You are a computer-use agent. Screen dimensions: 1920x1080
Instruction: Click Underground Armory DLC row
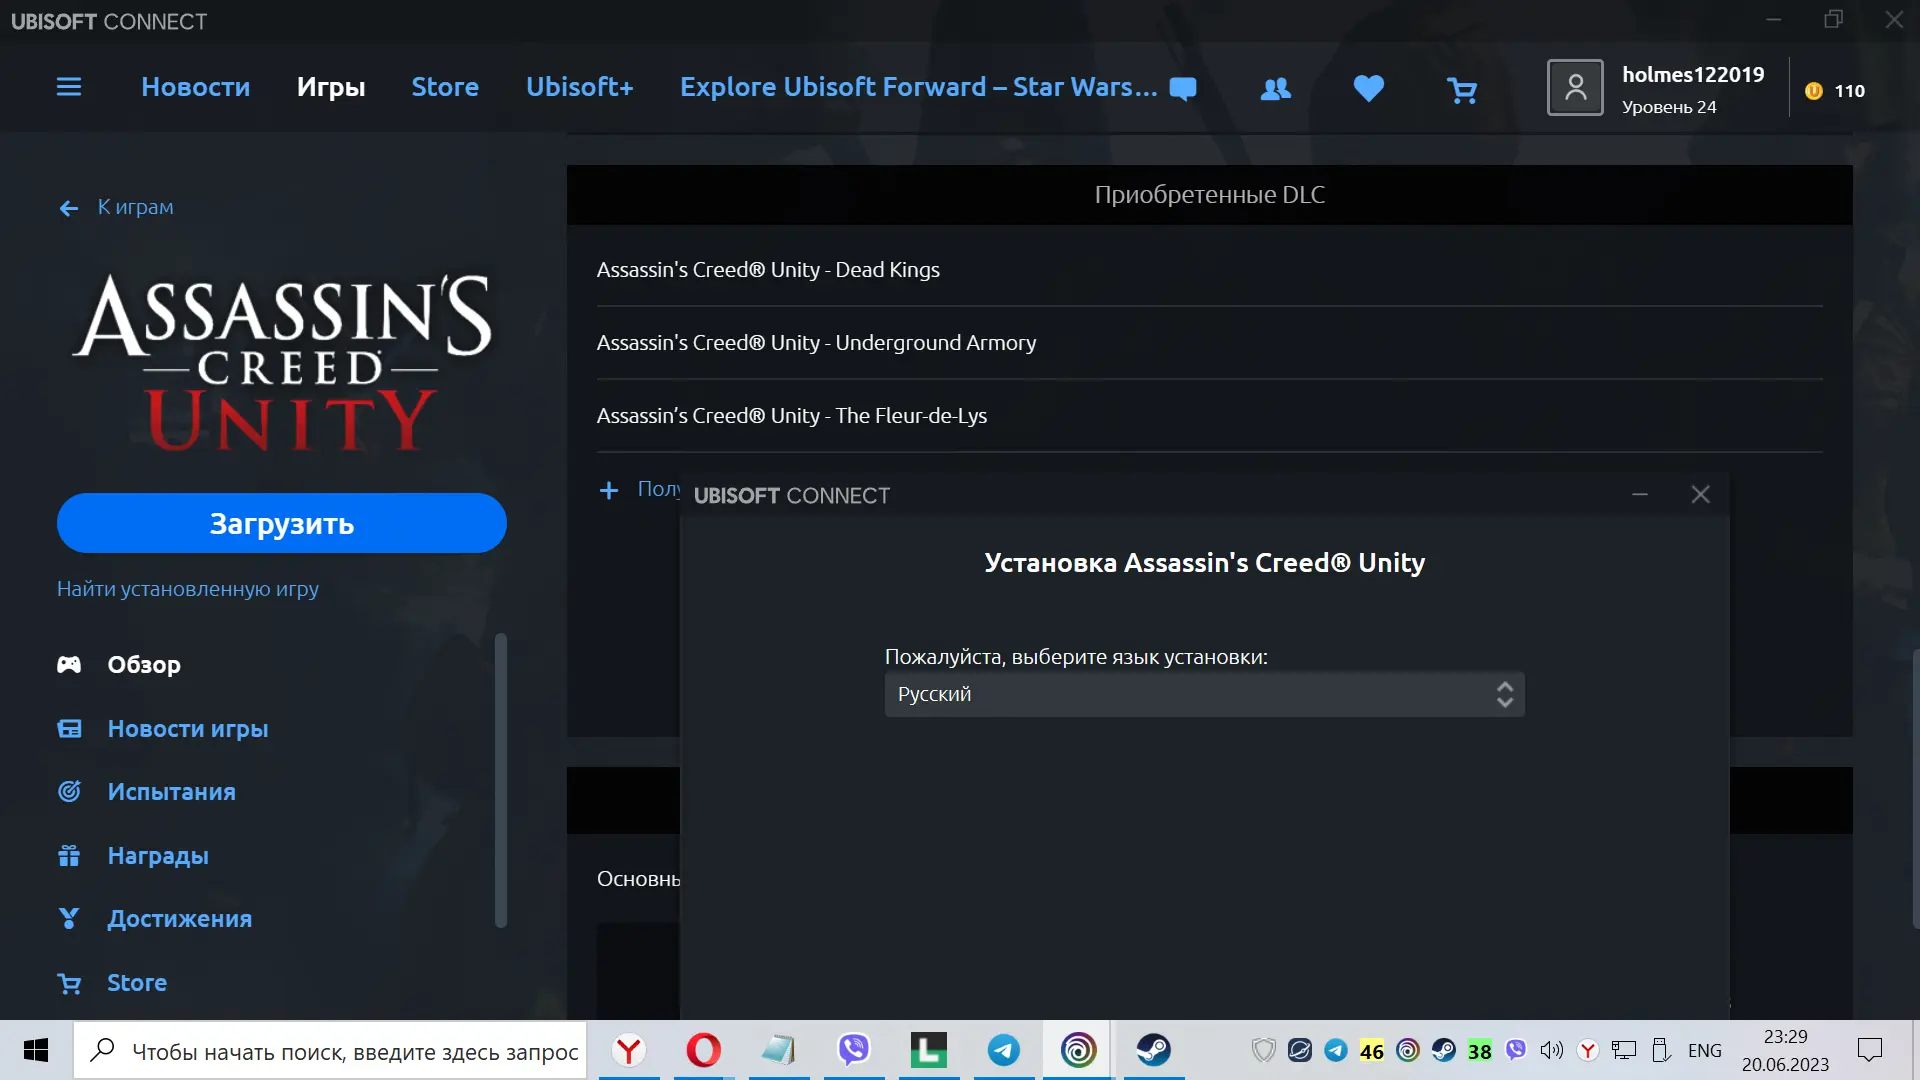coord(1209,343)
